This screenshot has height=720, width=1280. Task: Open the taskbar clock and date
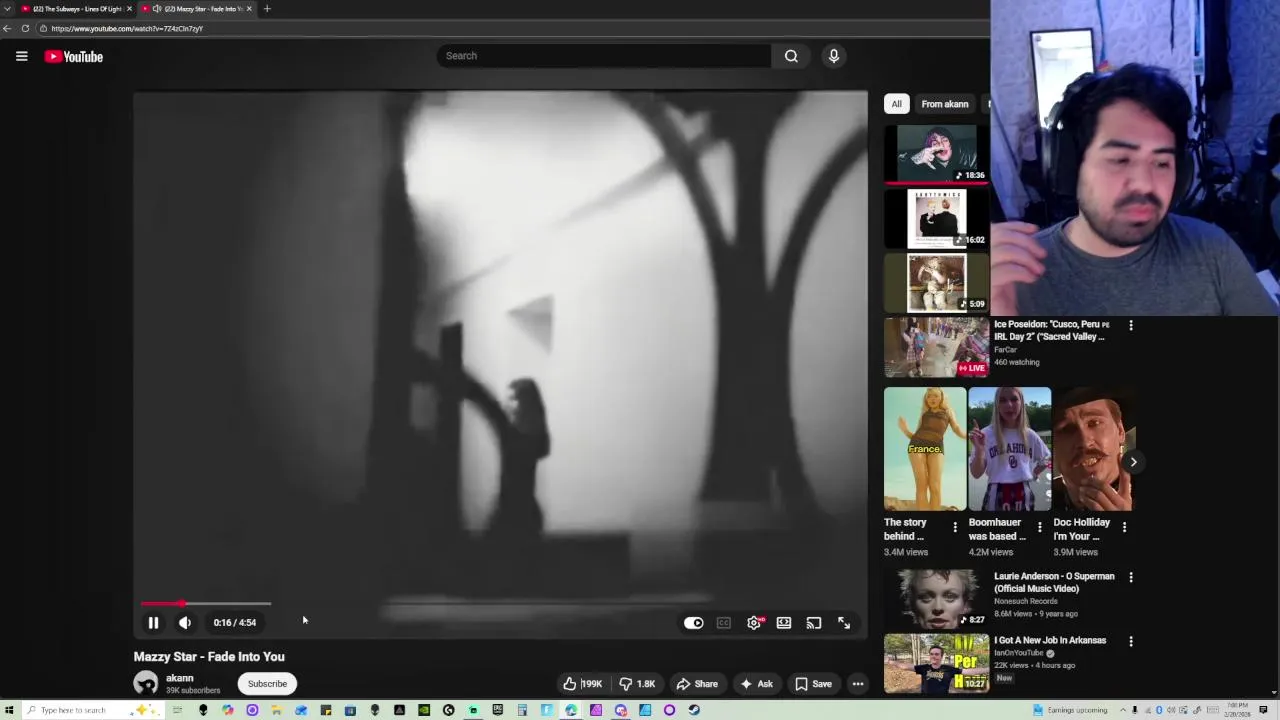point(1238,710)
